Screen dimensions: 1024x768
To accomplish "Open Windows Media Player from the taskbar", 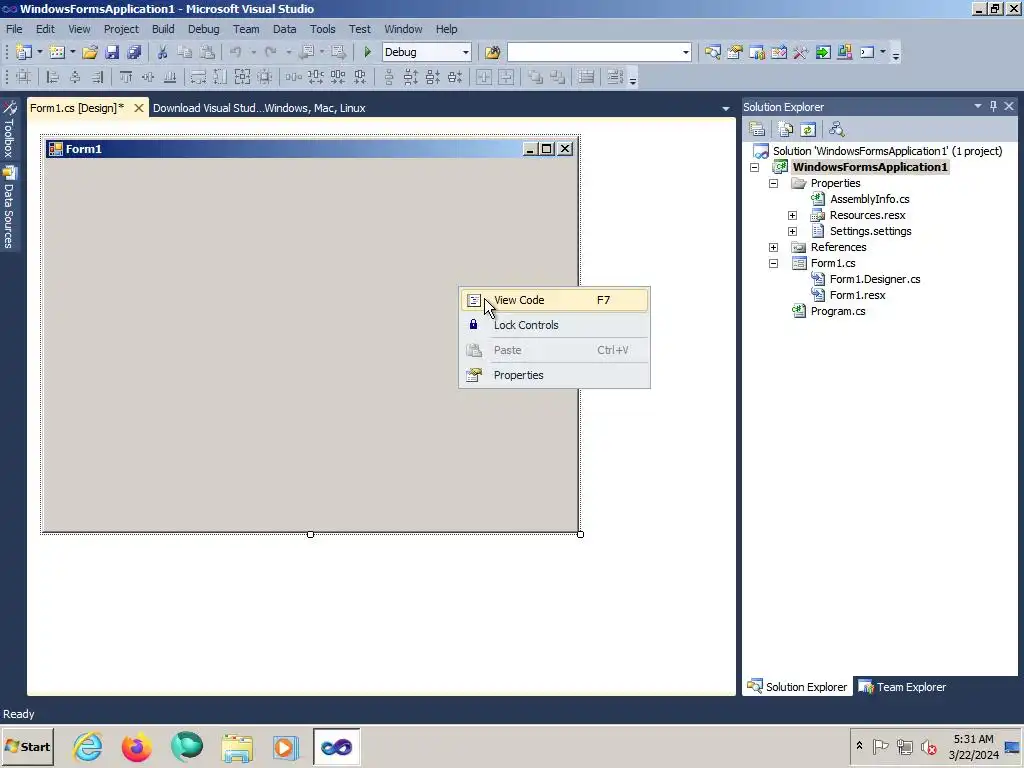I will [285, 747].
